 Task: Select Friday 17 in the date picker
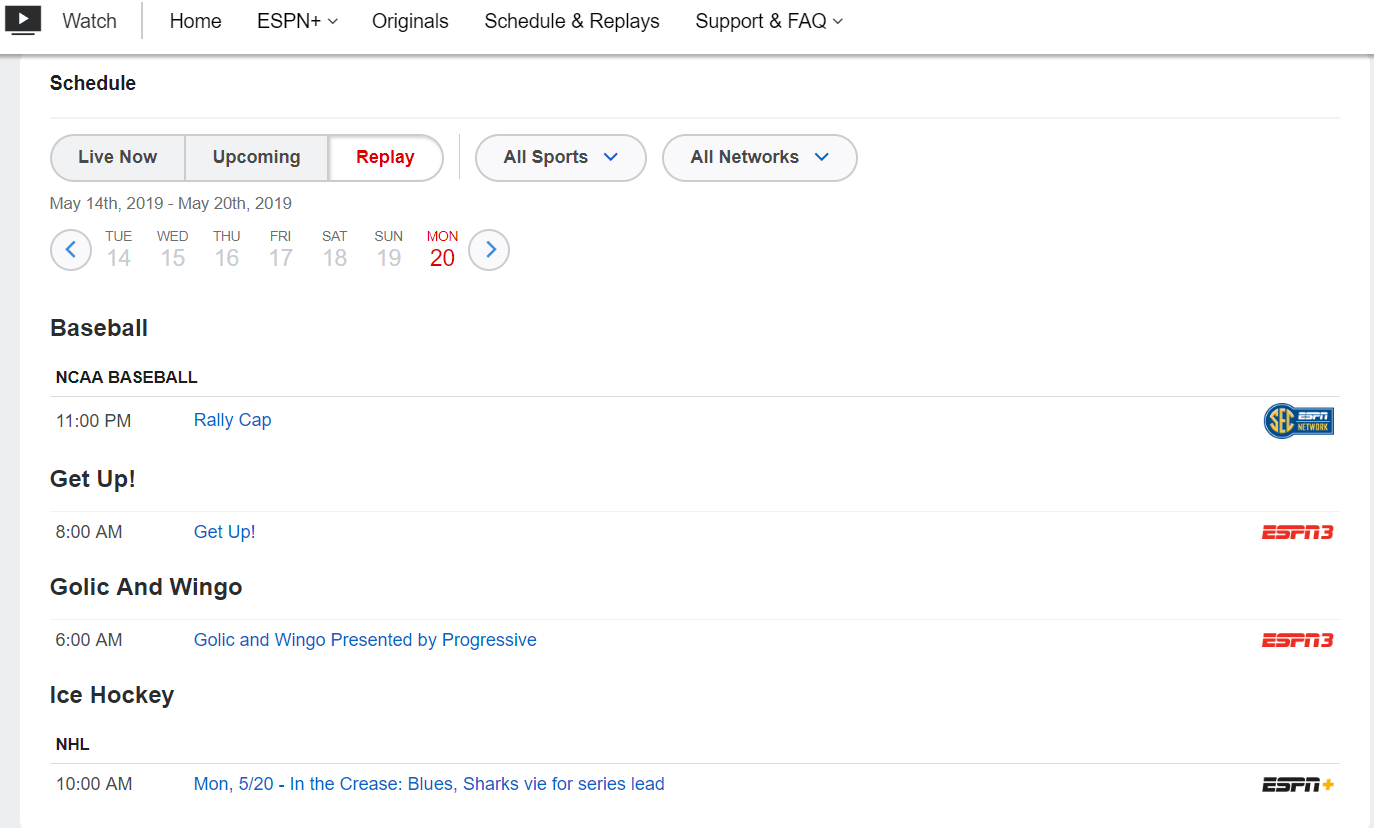(x=281, y=250)
